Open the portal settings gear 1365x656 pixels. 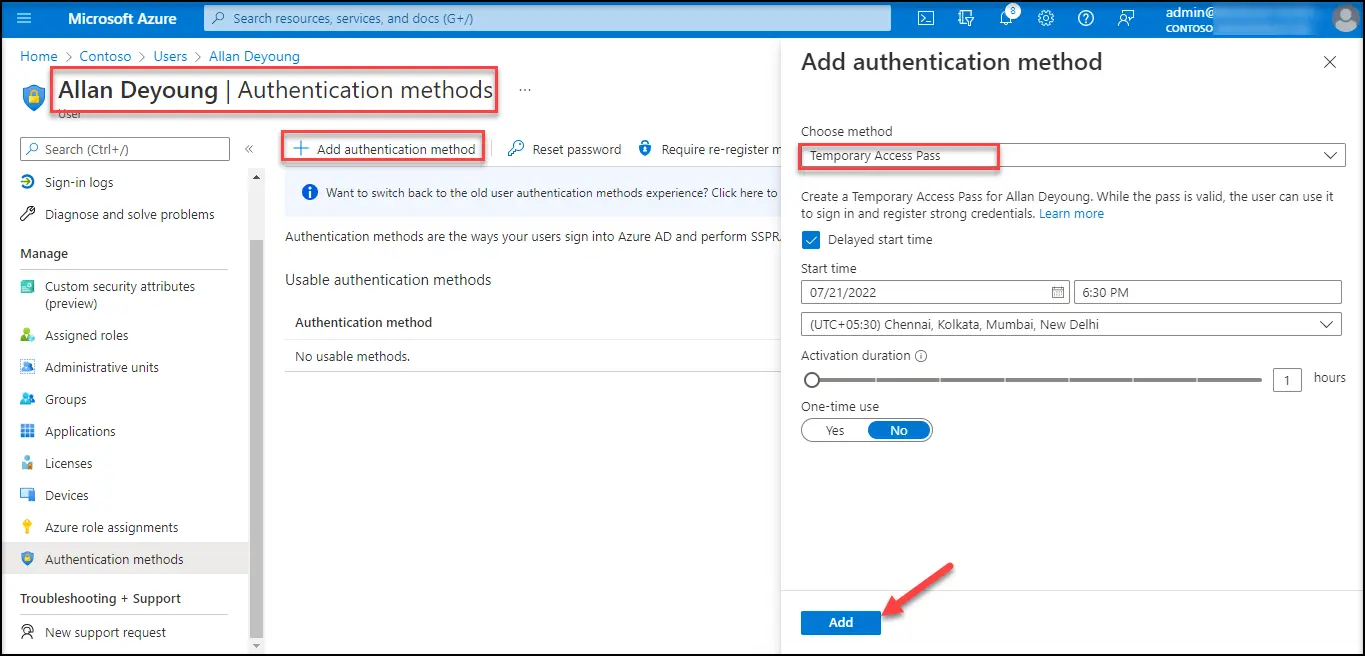pos(1046,19)
